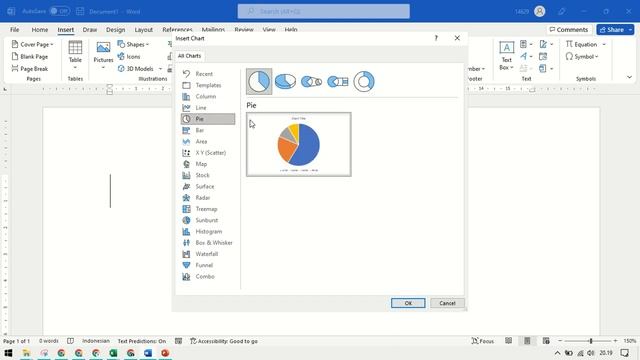Select the standard Pie chart subtype icon

pyautogui.click(x=259, y=81)
